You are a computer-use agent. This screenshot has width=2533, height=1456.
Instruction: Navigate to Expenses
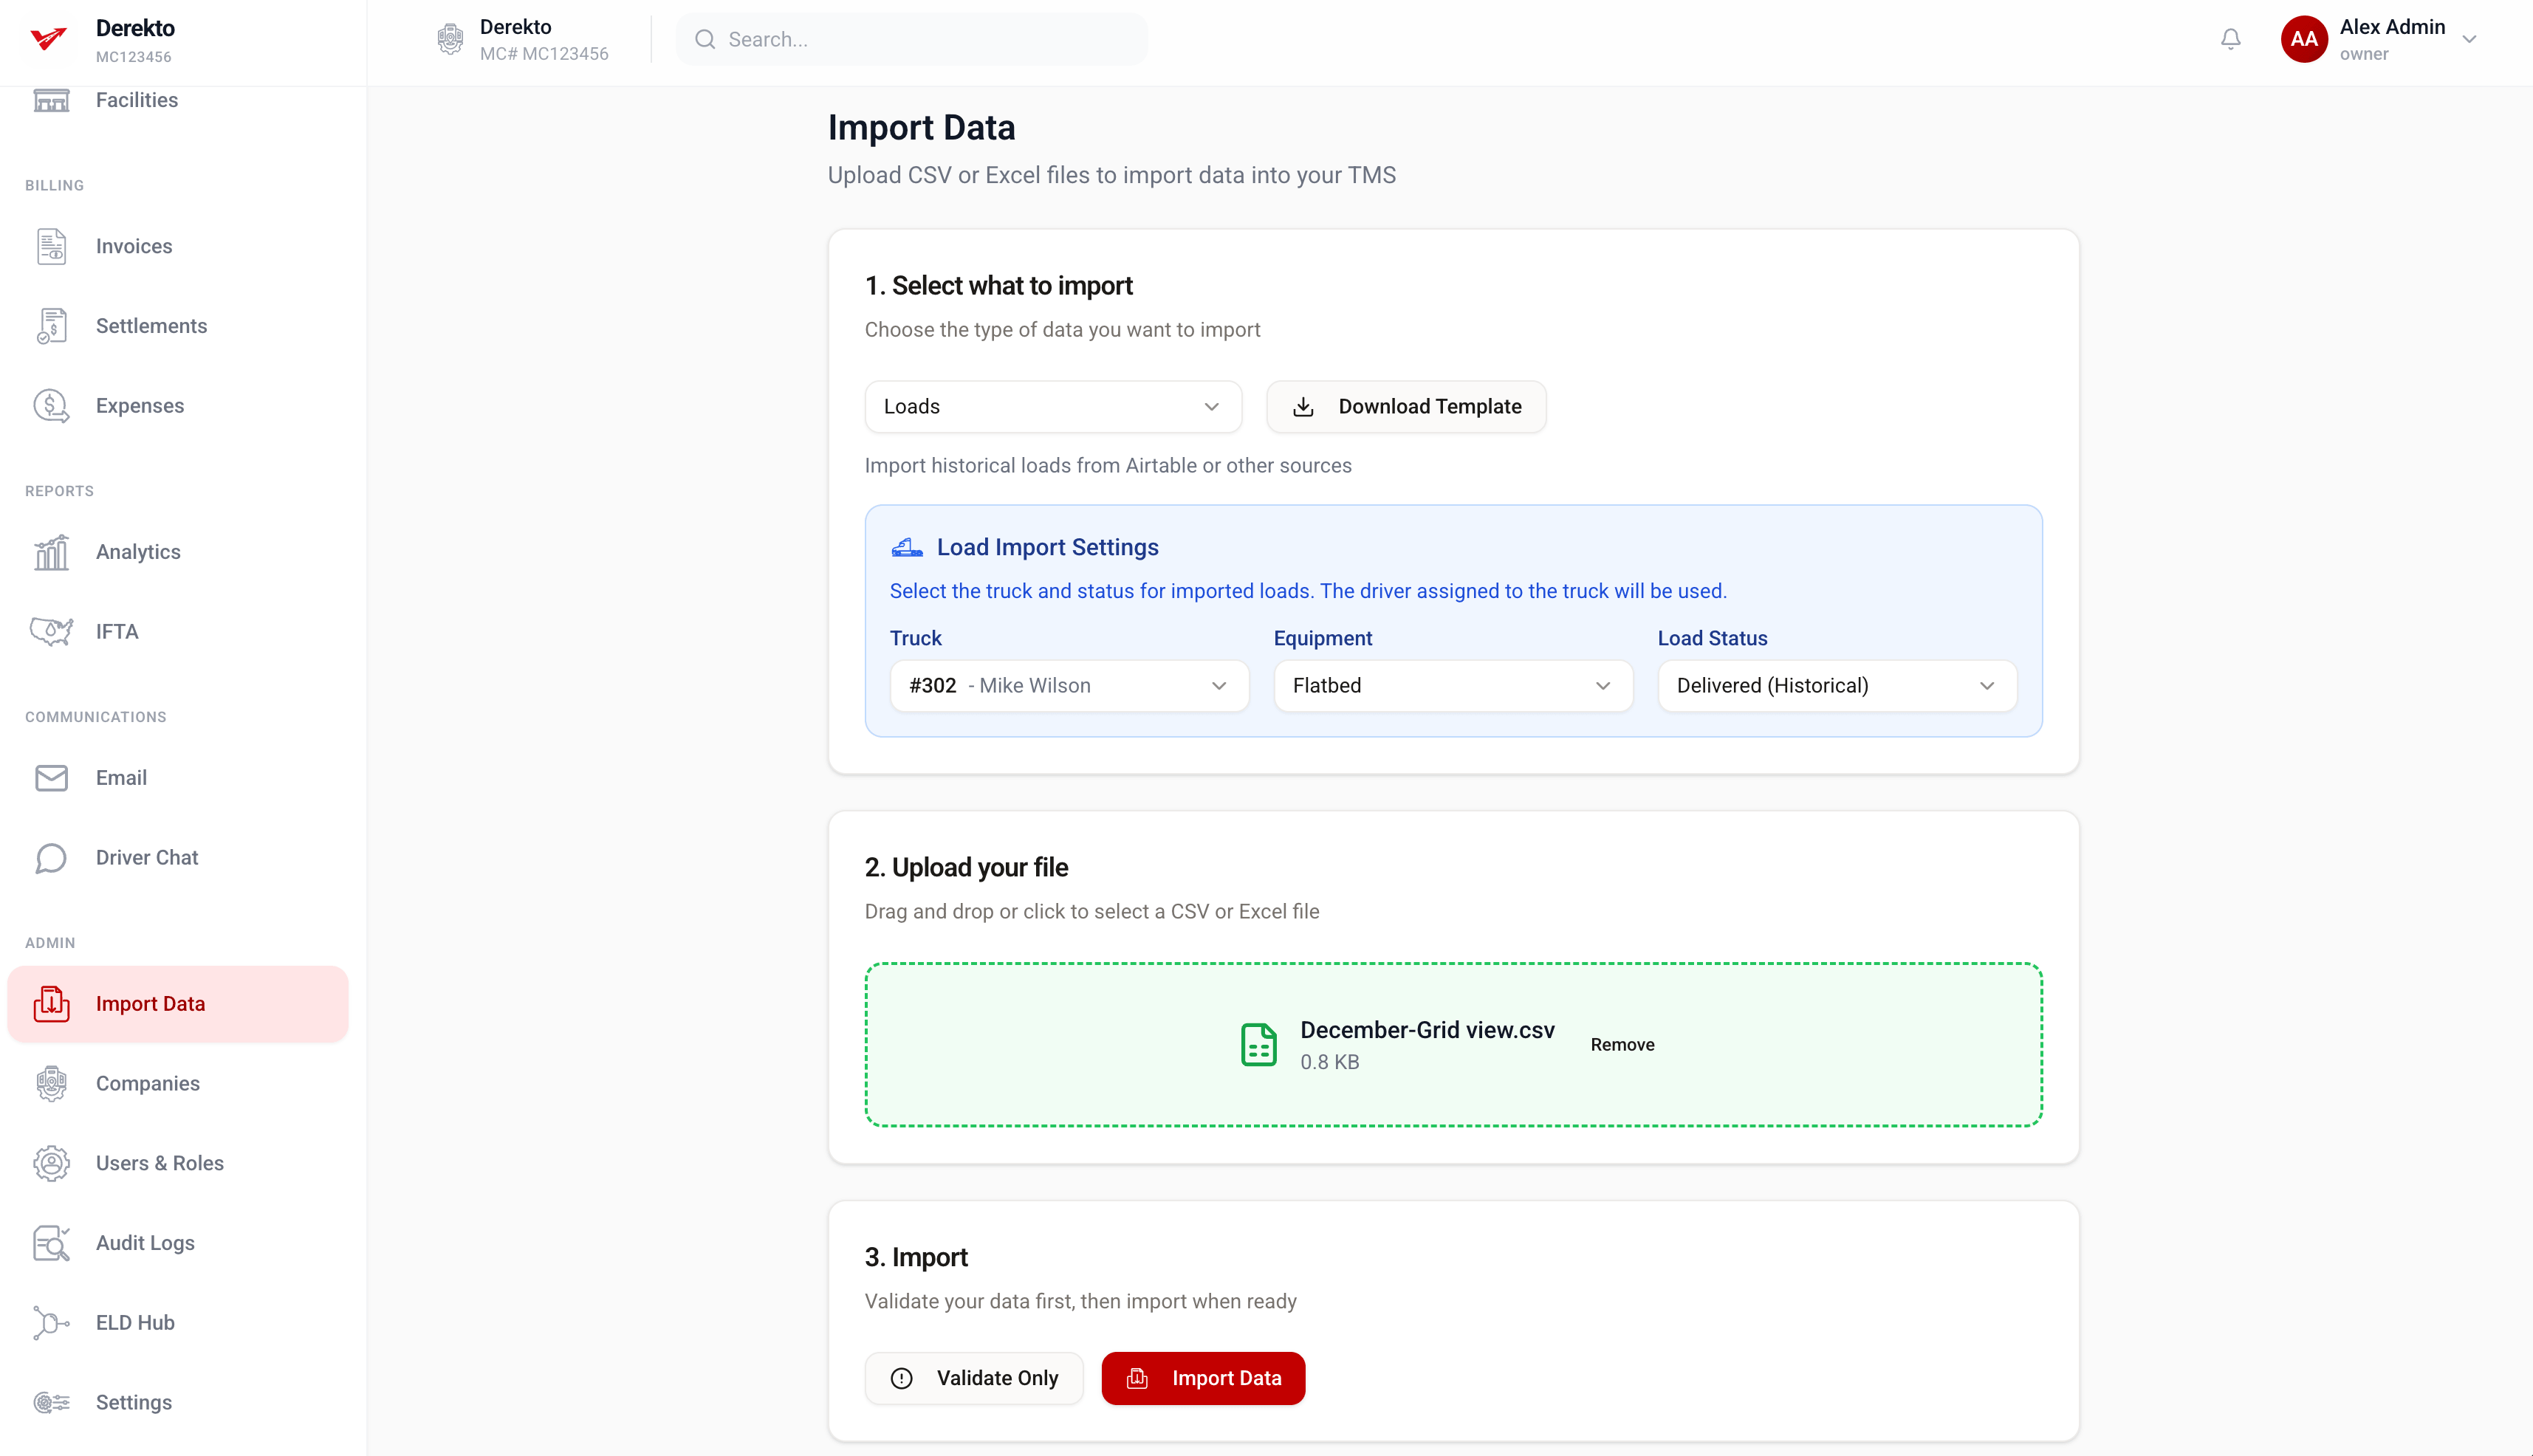tap(140, 406)
